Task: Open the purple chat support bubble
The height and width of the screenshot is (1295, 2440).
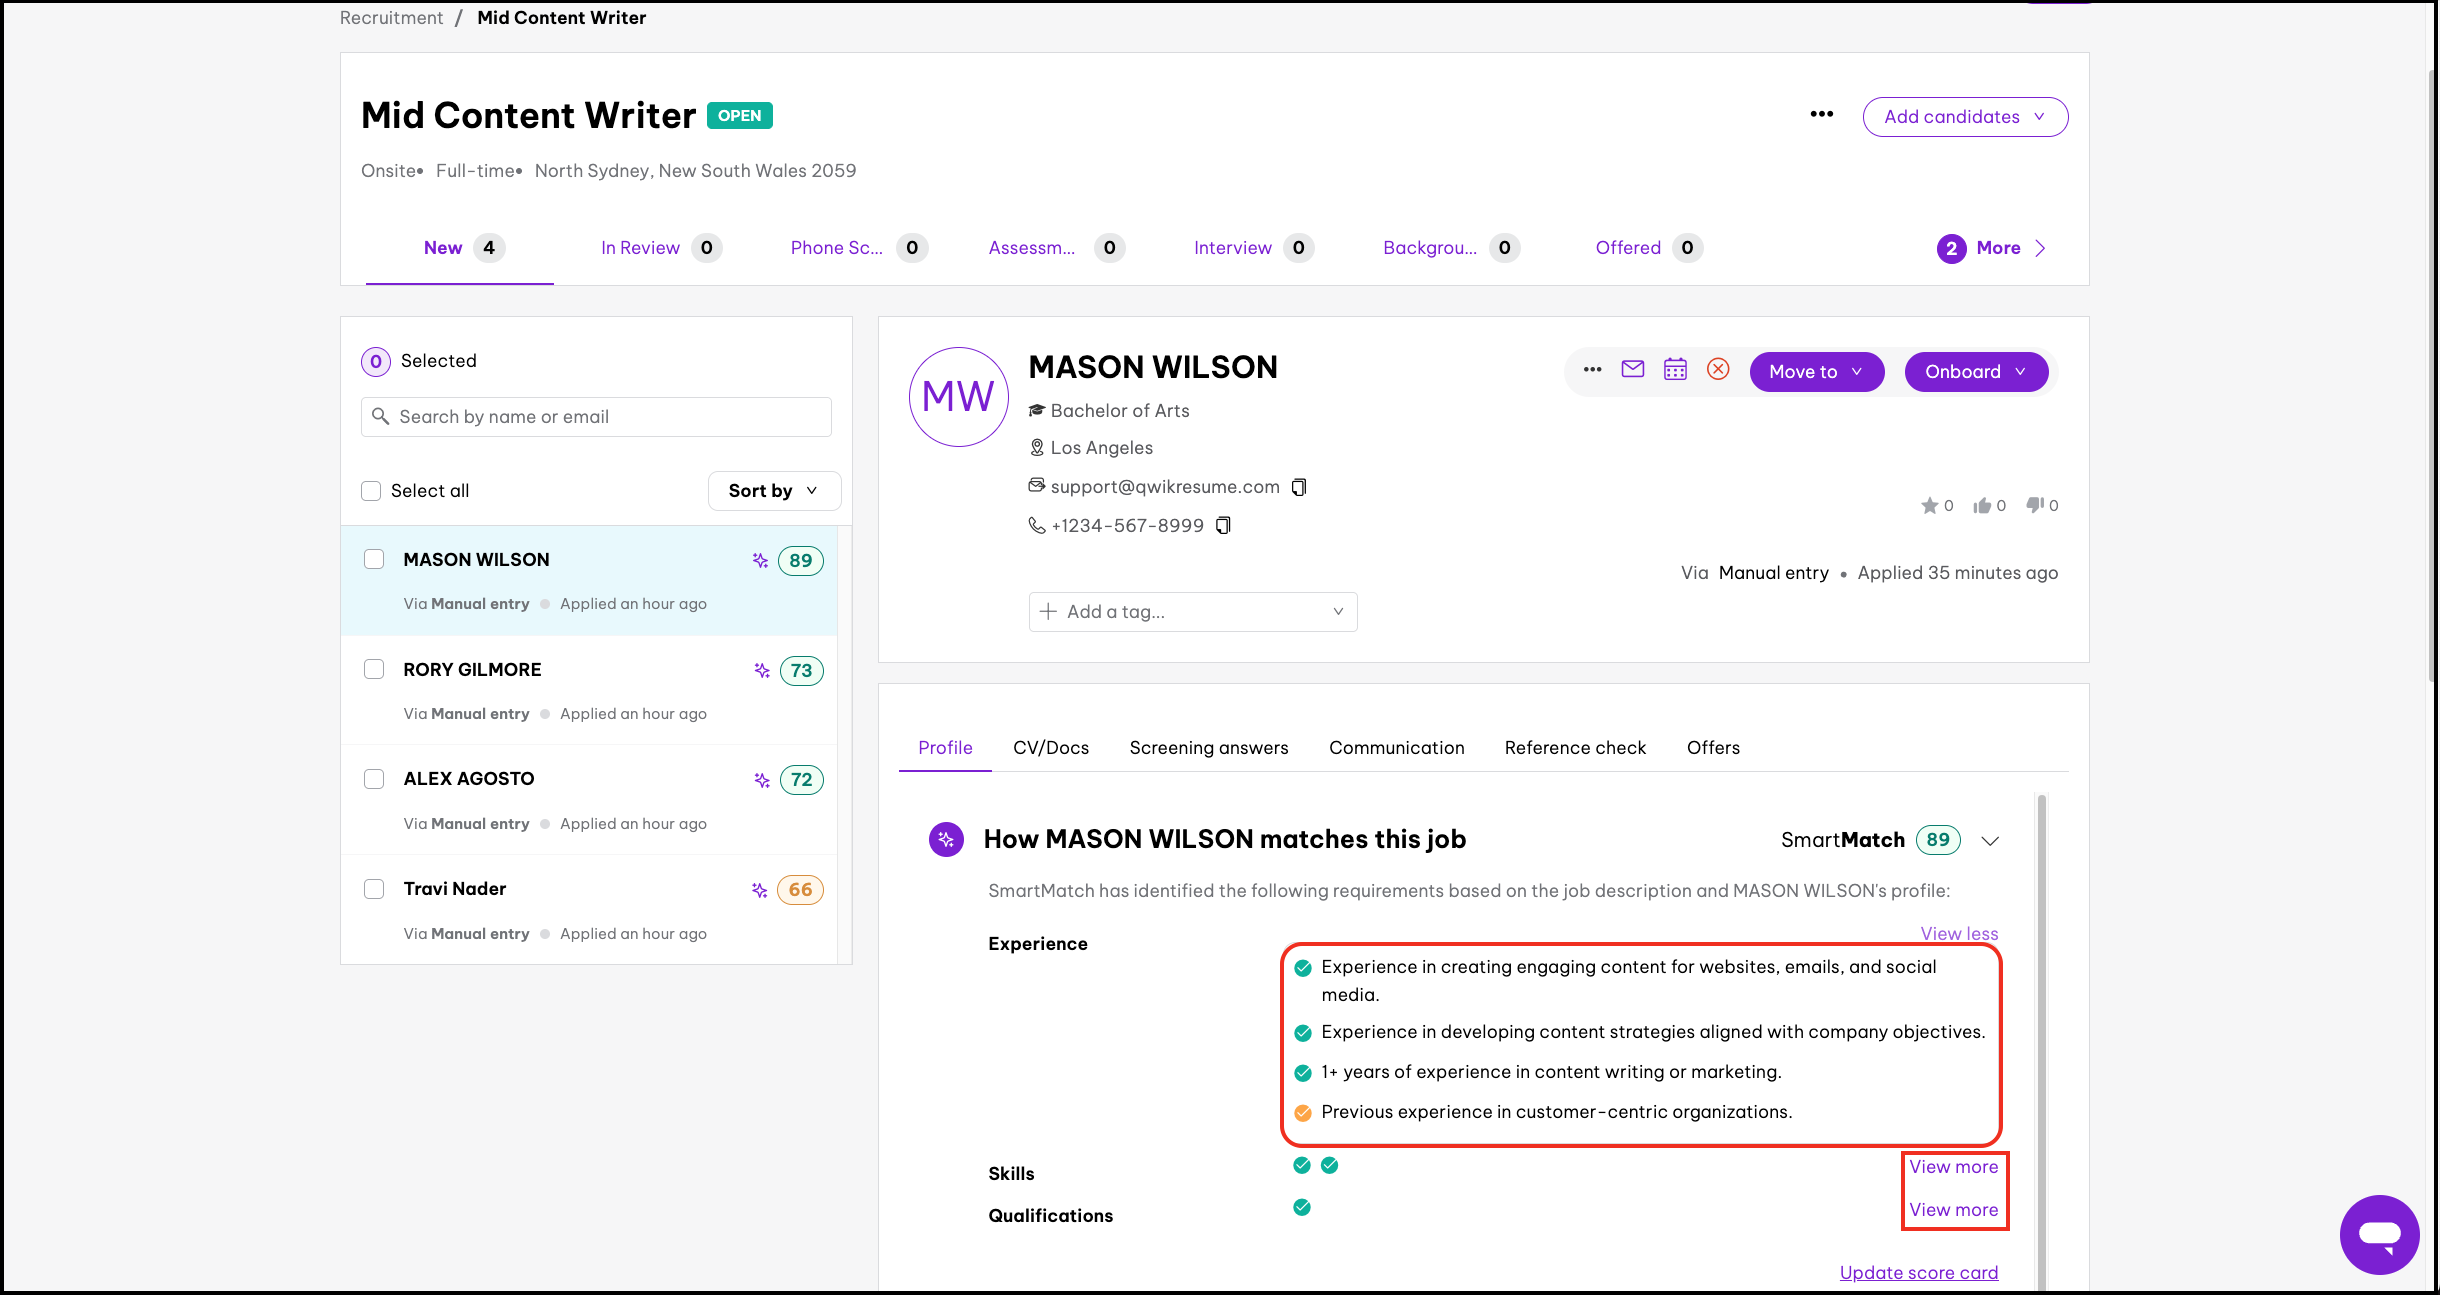Action: coord(2379,1234)
